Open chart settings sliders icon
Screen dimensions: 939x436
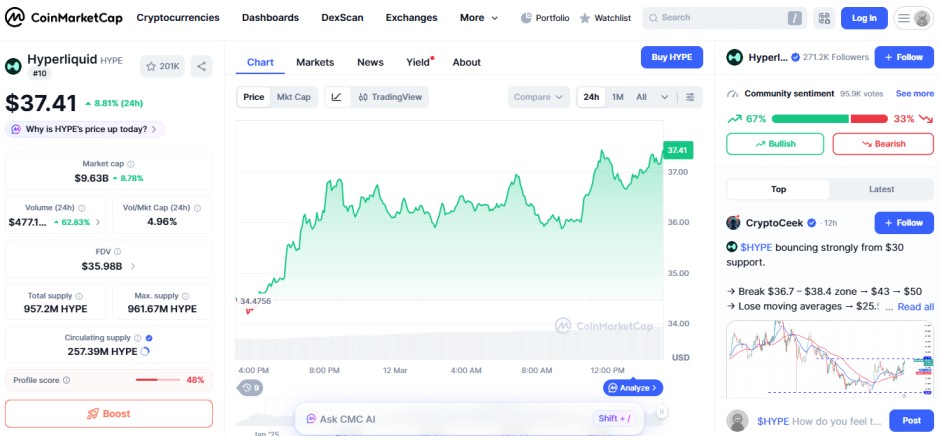click(690, 97)
